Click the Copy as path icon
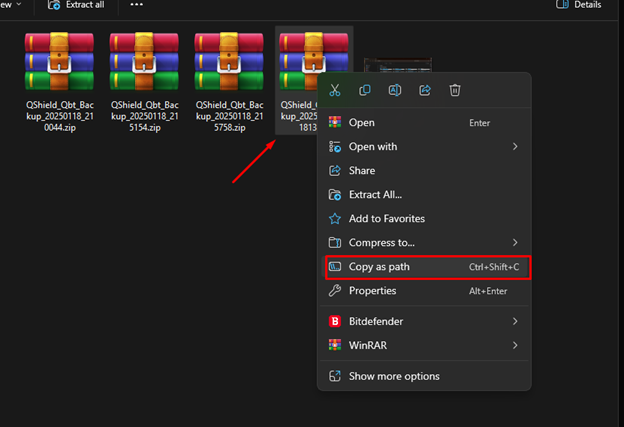The width and height of the screenshot is (624, 427). [335, 267]
